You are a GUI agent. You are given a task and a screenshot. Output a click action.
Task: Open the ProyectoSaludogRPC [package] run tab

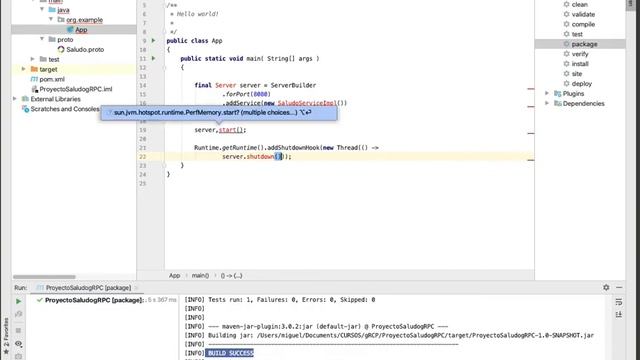pos(88,288)
